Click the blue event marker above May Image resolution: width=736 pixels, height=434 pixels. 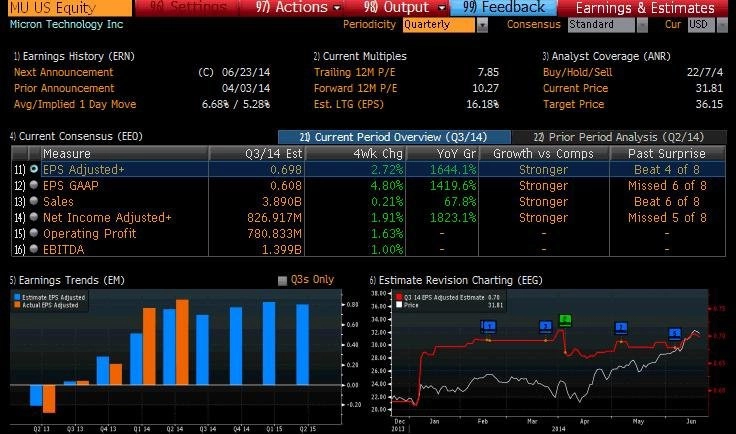[x=621, y=327]
